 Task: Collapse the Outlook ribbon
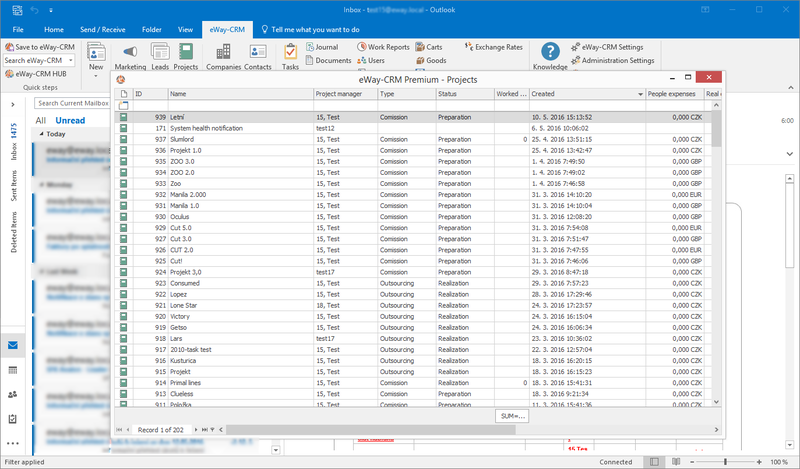pyautogui.click(x=791, y=87)
